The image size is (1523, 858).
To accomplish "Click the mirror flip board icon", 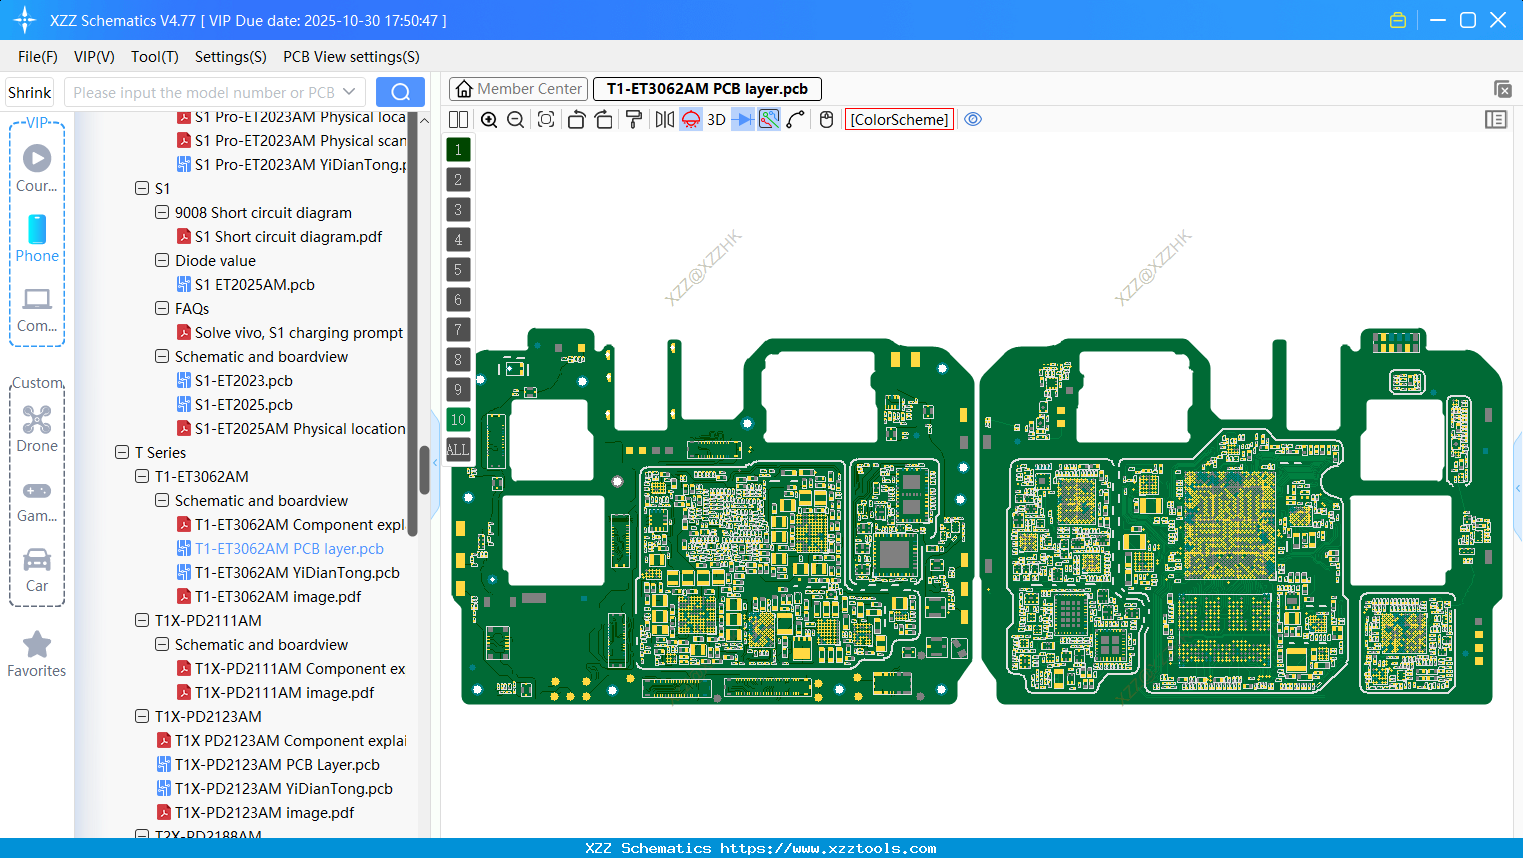I will click(x=662, y=119).
